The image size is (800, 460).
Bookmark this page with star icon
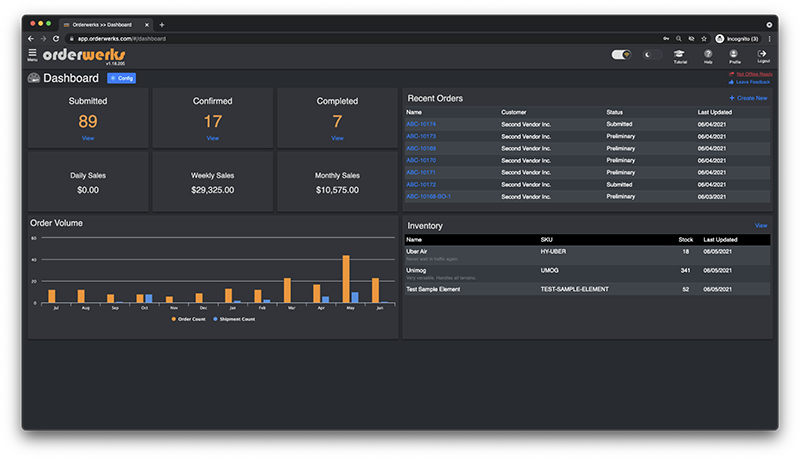pos(704,39)
